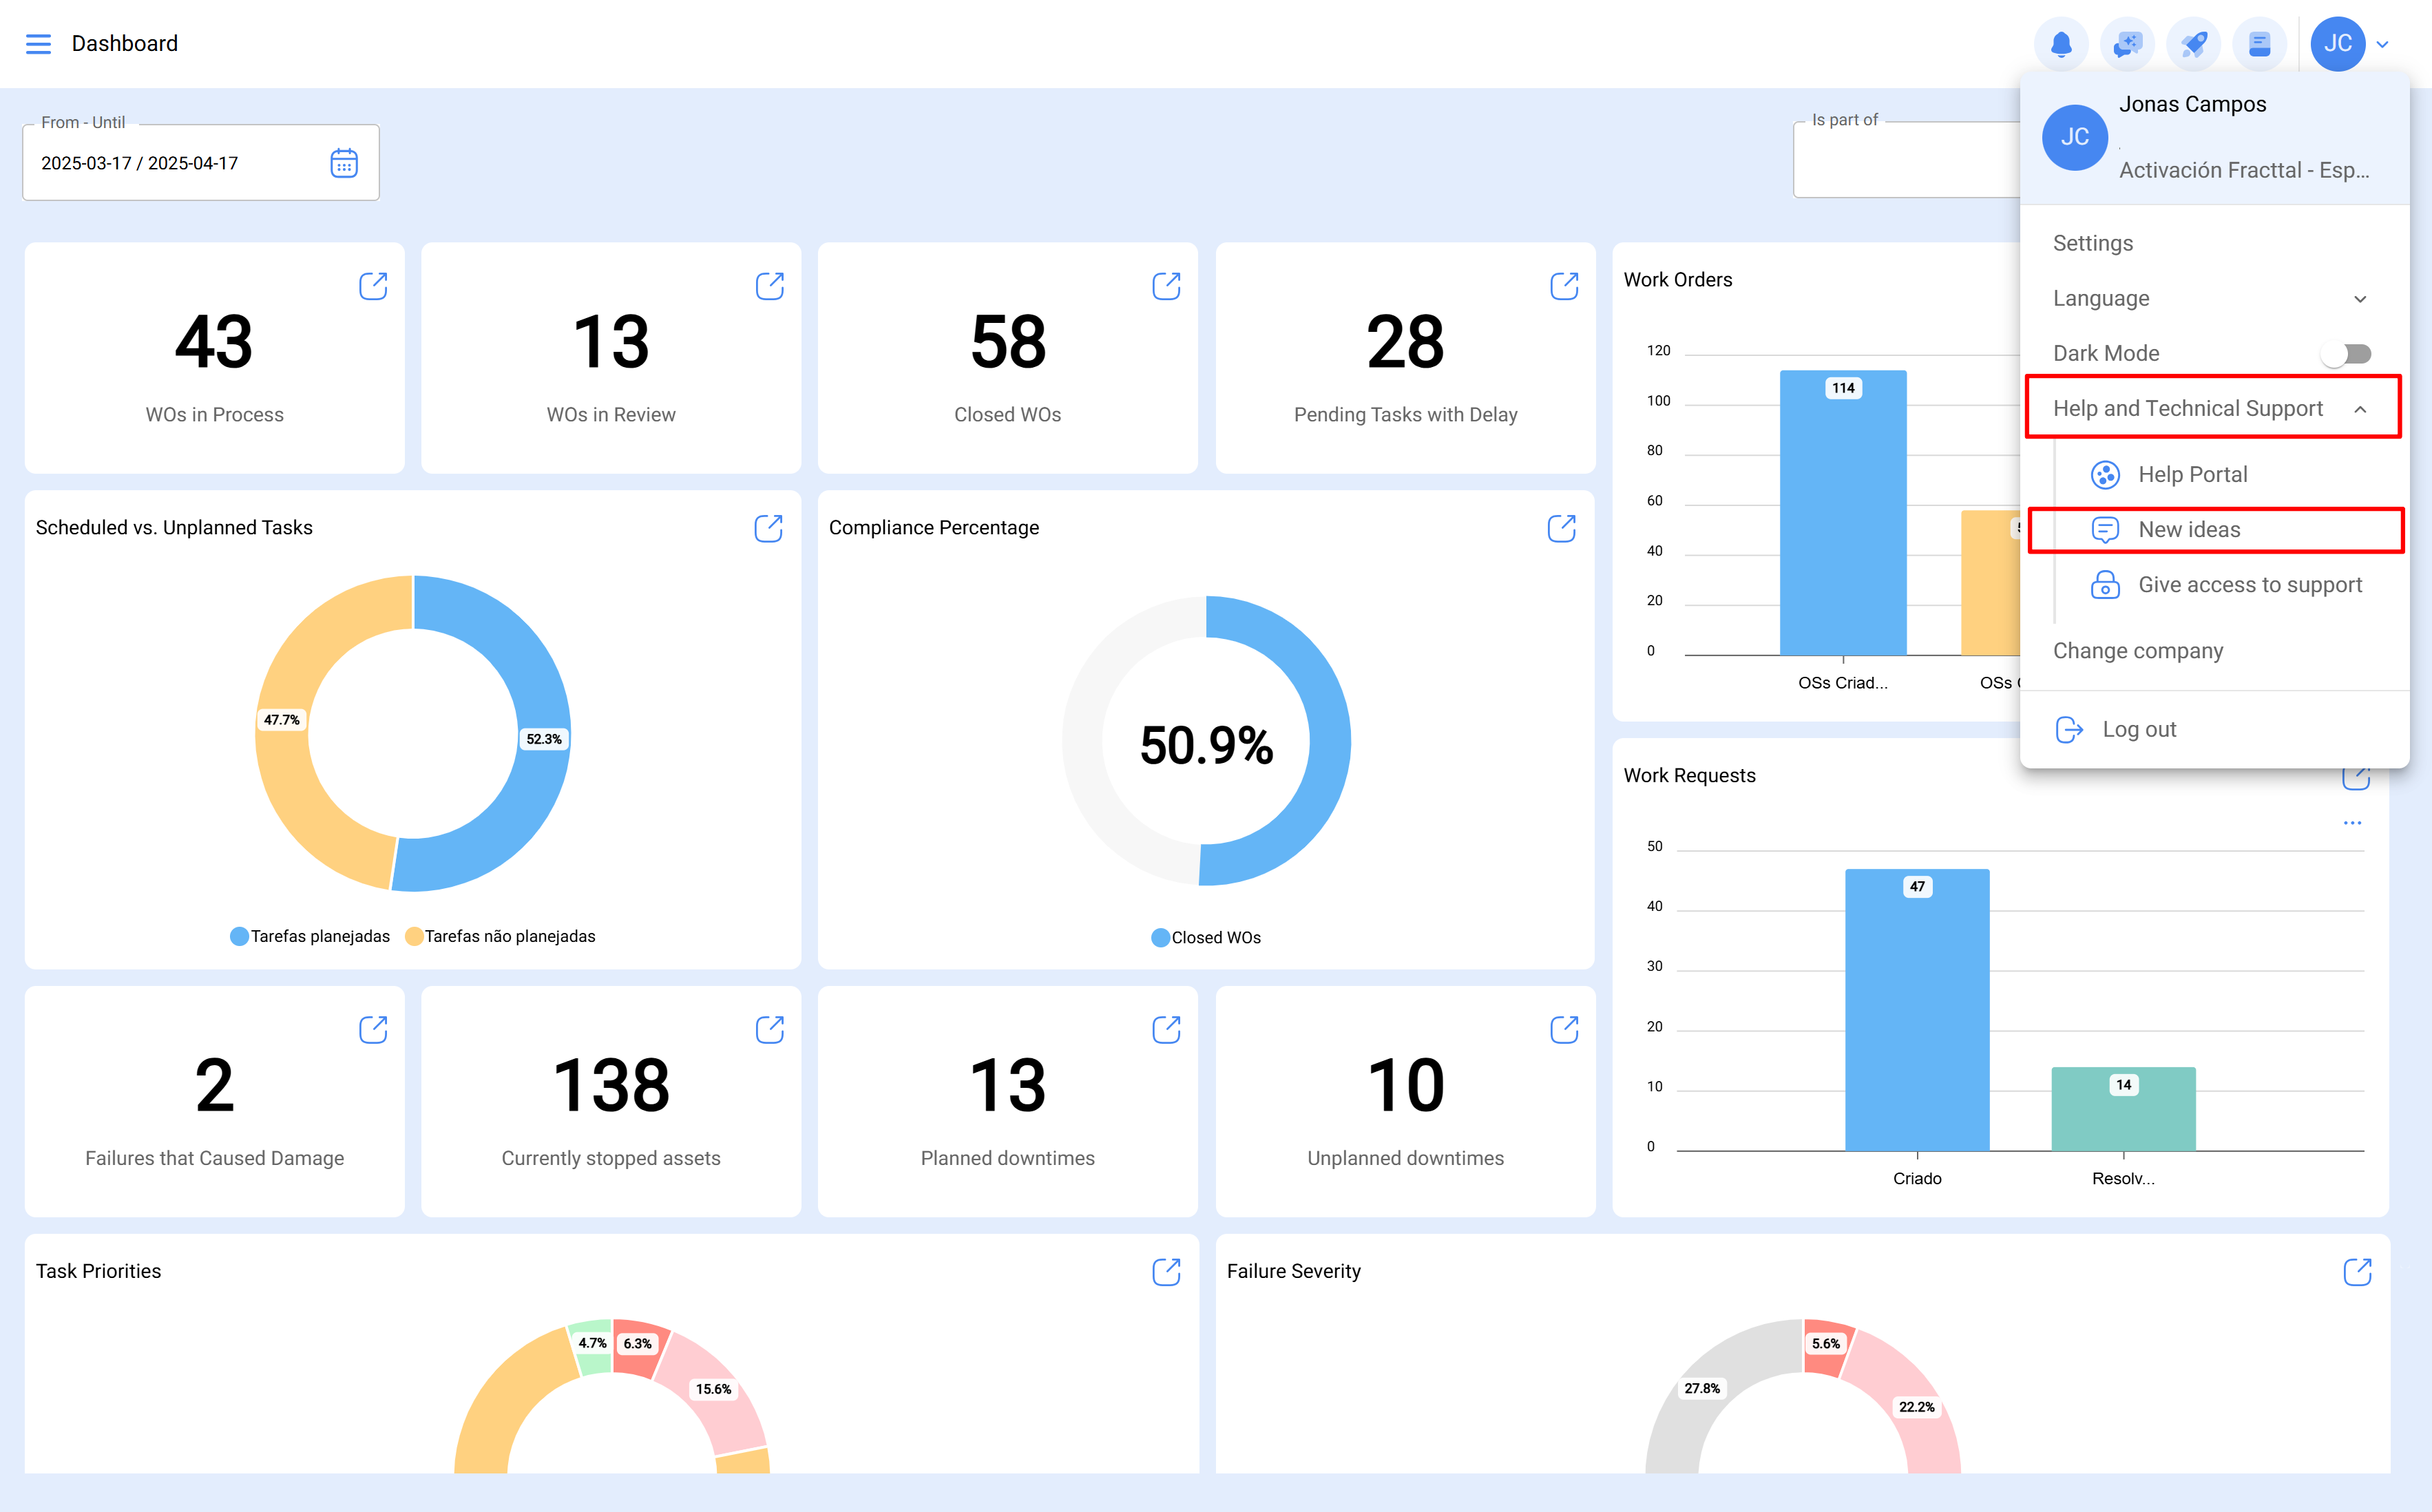Open the notes icon in header

tap(2259, 44)
